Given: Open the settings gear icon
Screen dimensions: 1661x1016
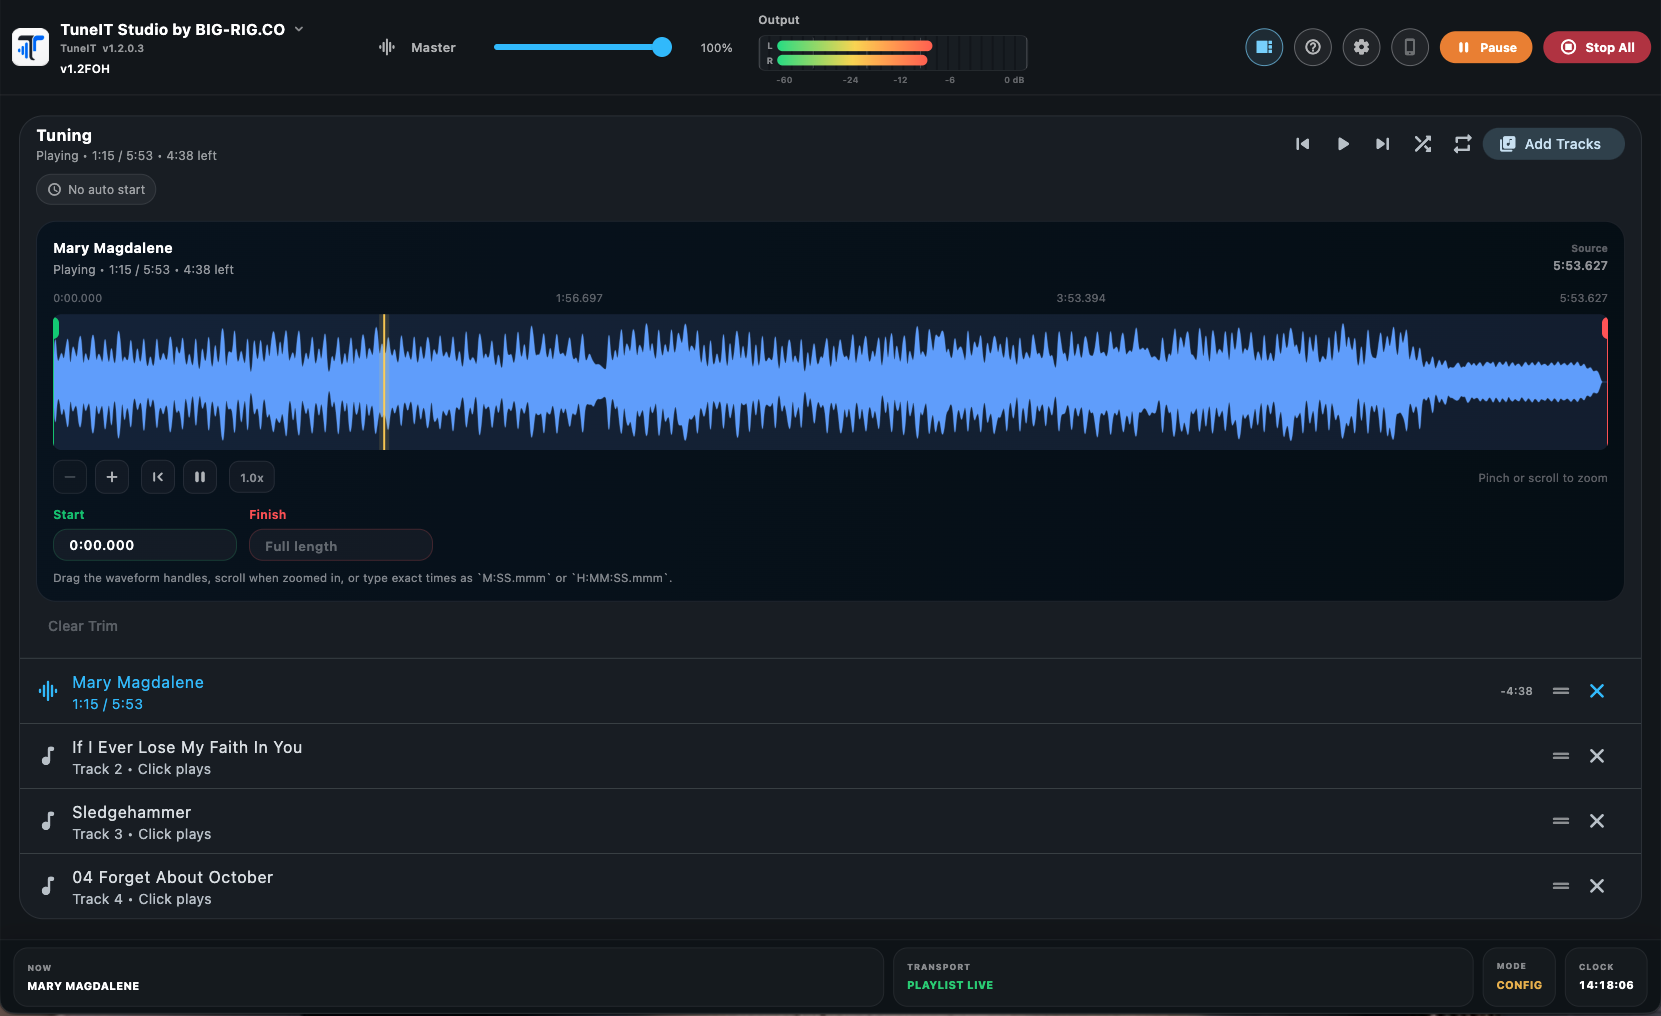Looking at the screenshot, I should click(x=1361, y=47).
